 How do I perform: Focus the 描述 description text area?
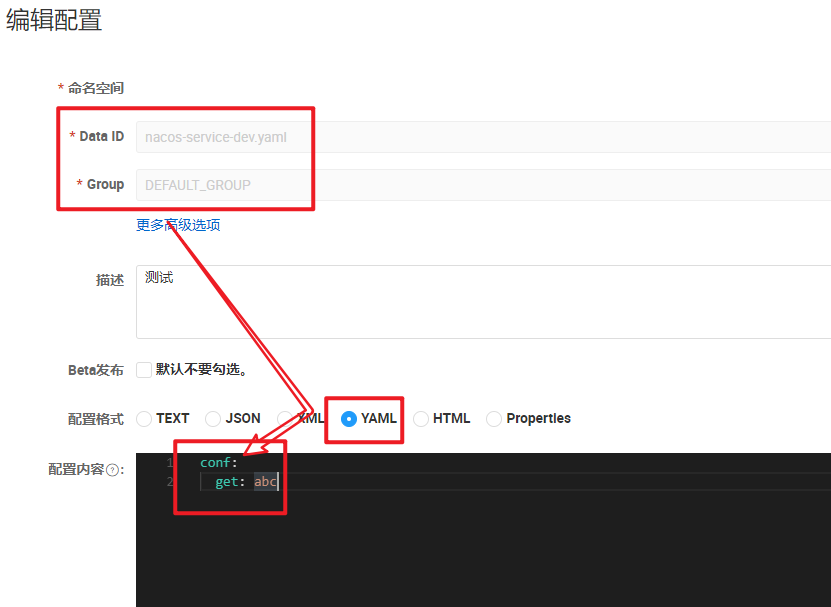coord(480,302)
